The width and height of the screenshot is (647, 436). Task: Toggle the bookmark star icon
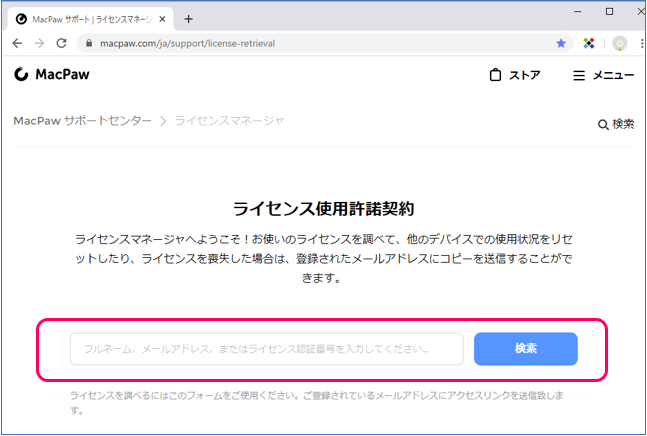561,43
